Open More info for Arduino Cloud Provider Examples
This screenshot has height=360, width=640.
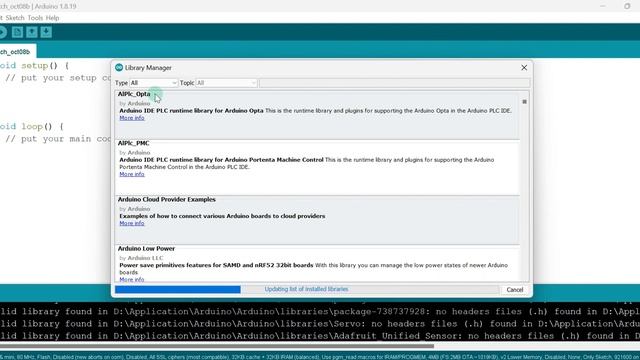132,223
